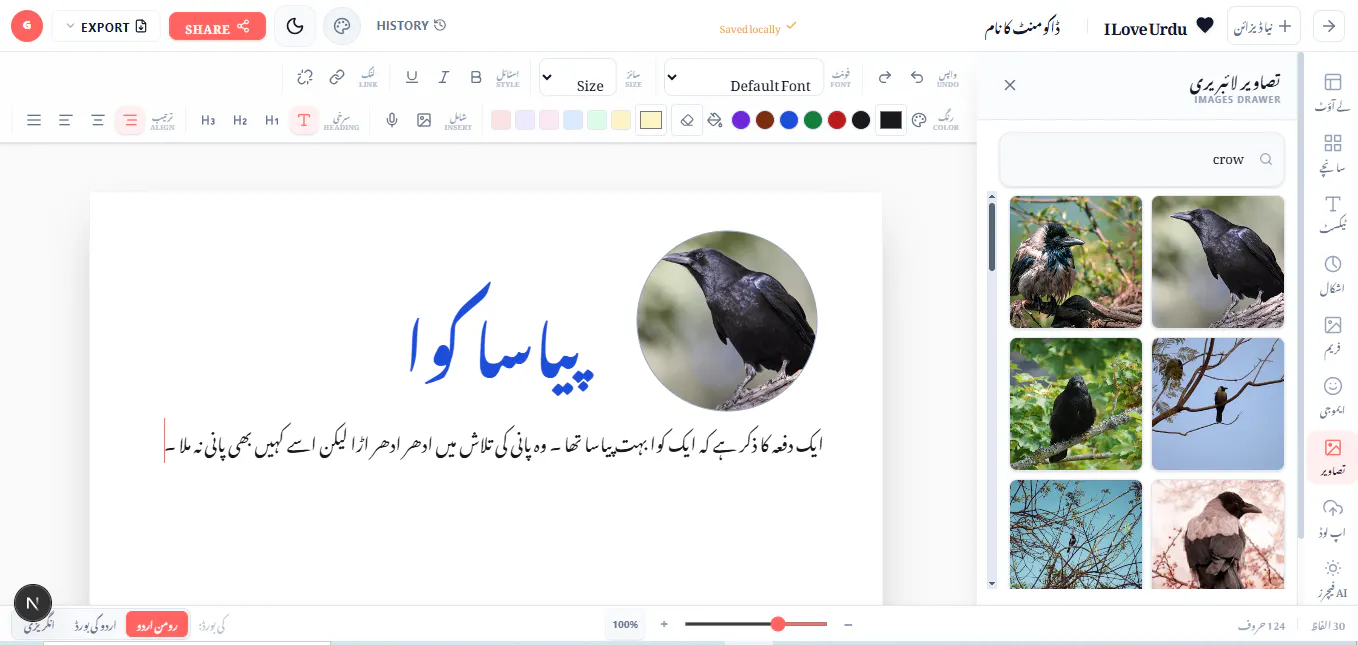Open the Size dropdown

pos(577,77)
